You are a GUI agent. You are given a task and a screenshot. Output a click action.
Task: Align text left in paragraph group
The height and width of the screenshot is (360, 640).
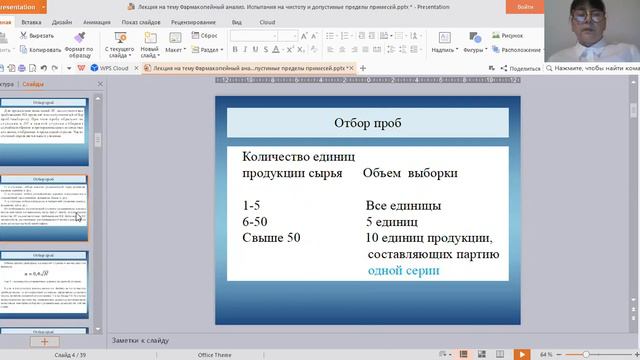click(x=330, y=49)
